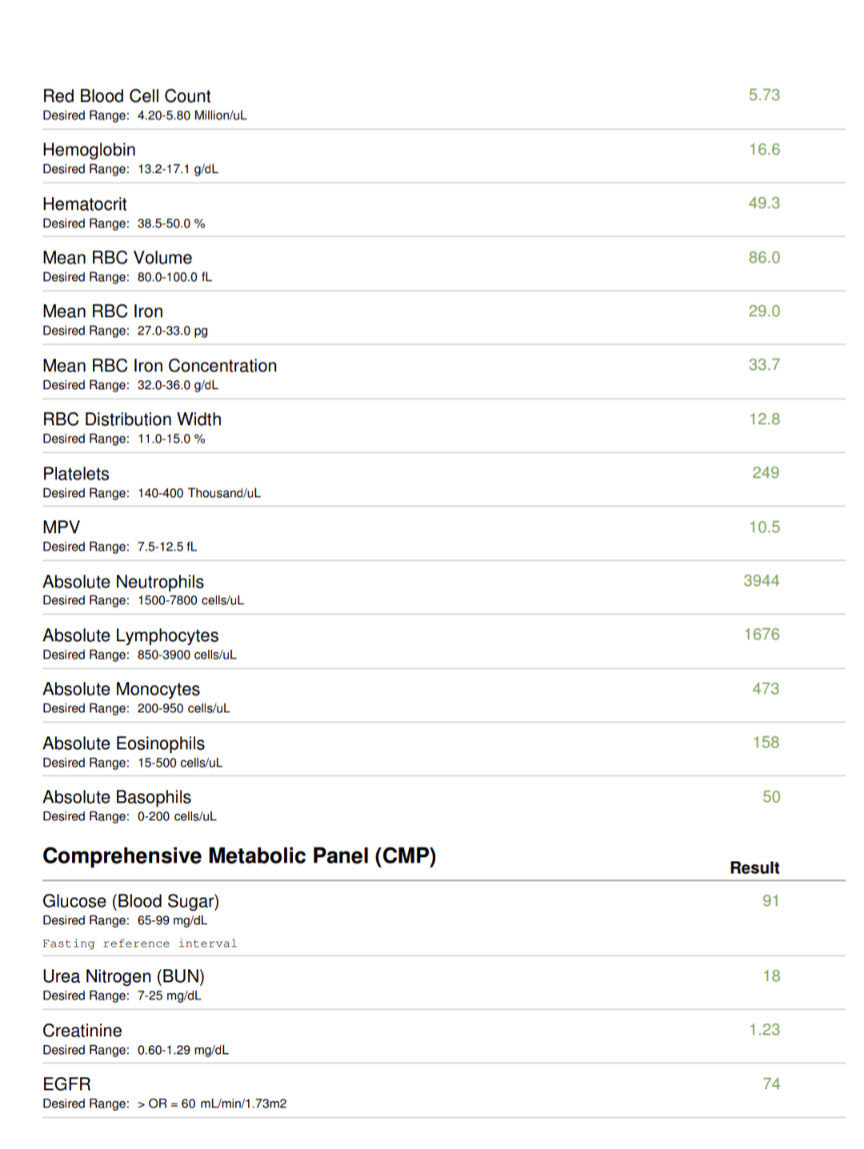Image resolution: width=864 pixels, height=1149 pixels.
Task: Select the Platelets result value 249
Action: point(765,473)
